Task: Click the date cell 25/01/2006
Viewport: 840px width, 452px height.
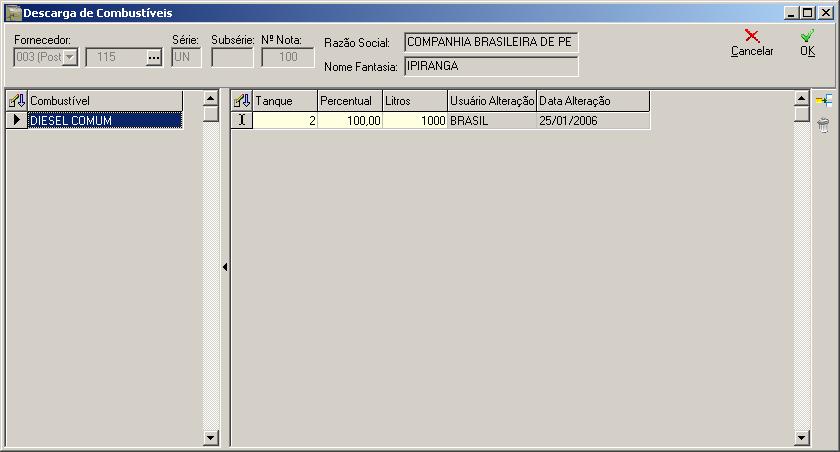Action: [593, 120]
